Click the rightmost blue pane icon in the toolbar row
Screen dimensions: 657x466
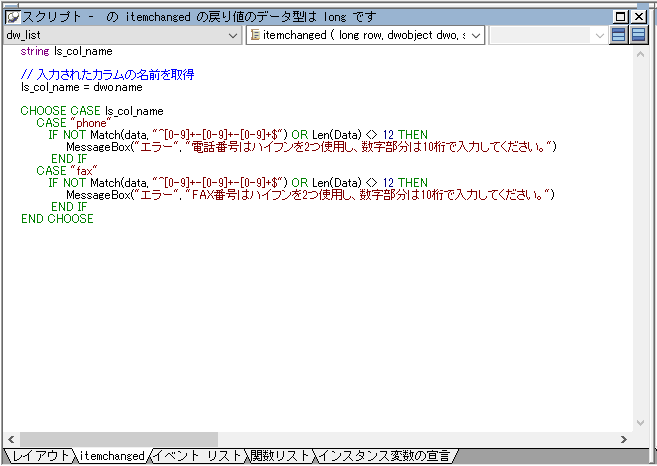pyautogui.click(x=638, y=35)
